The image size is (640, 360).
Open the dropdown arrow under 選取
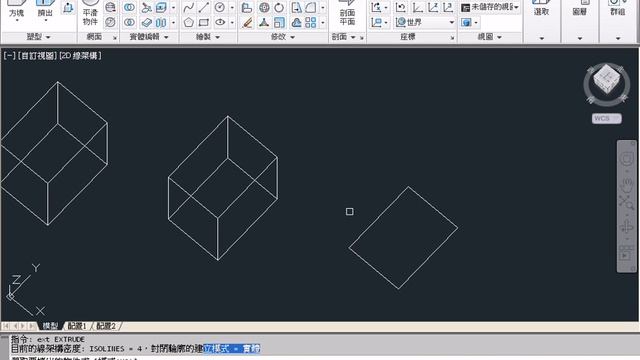point(542,38)
